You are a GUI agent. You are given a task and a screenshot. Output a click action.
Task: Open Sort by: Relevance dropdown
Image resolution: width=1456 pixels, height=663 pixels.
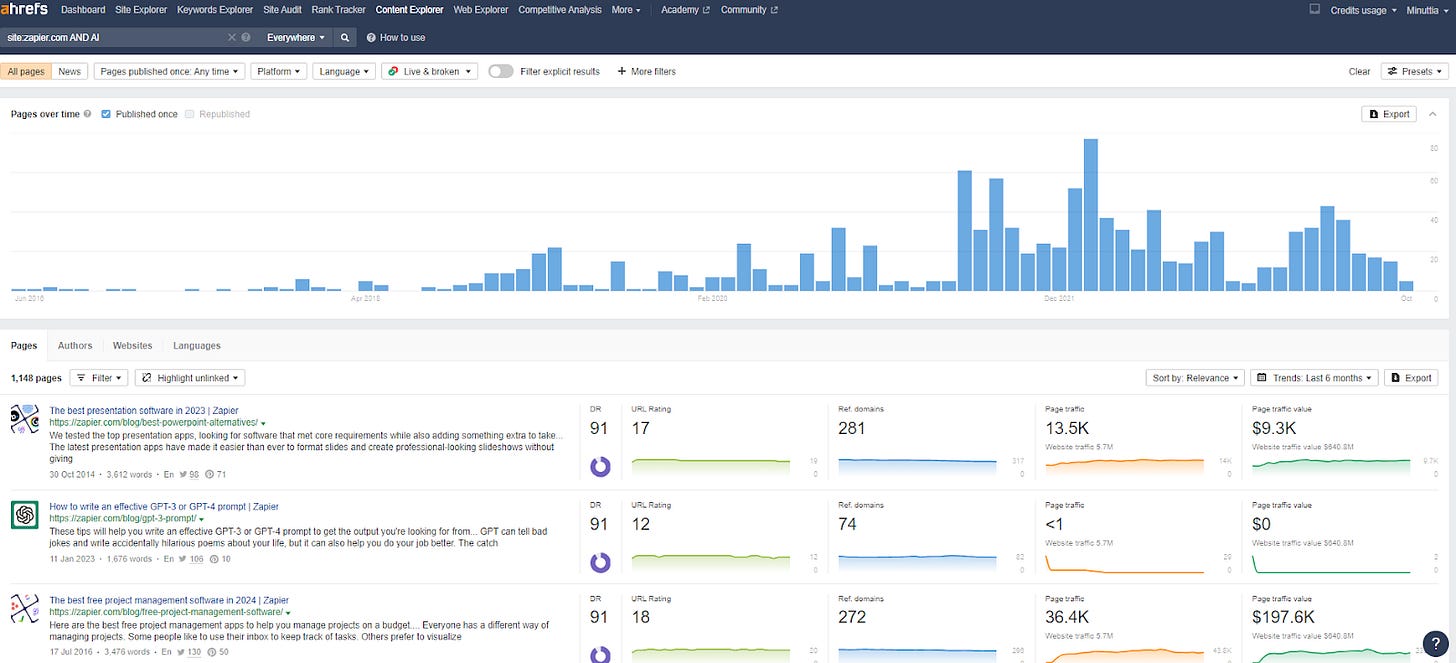(1195, 378)
